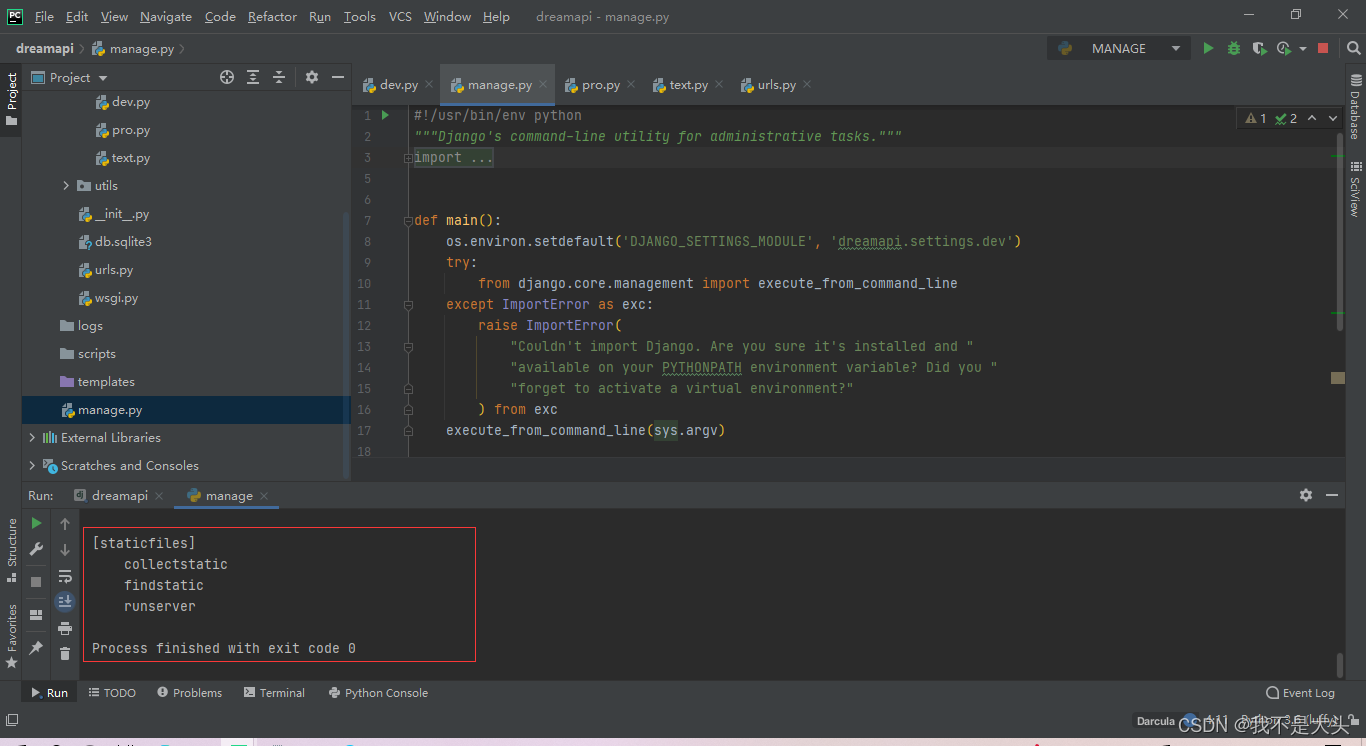
Task: Click the color scheme warning stripe marker
Action: [x=1337, y=377]
